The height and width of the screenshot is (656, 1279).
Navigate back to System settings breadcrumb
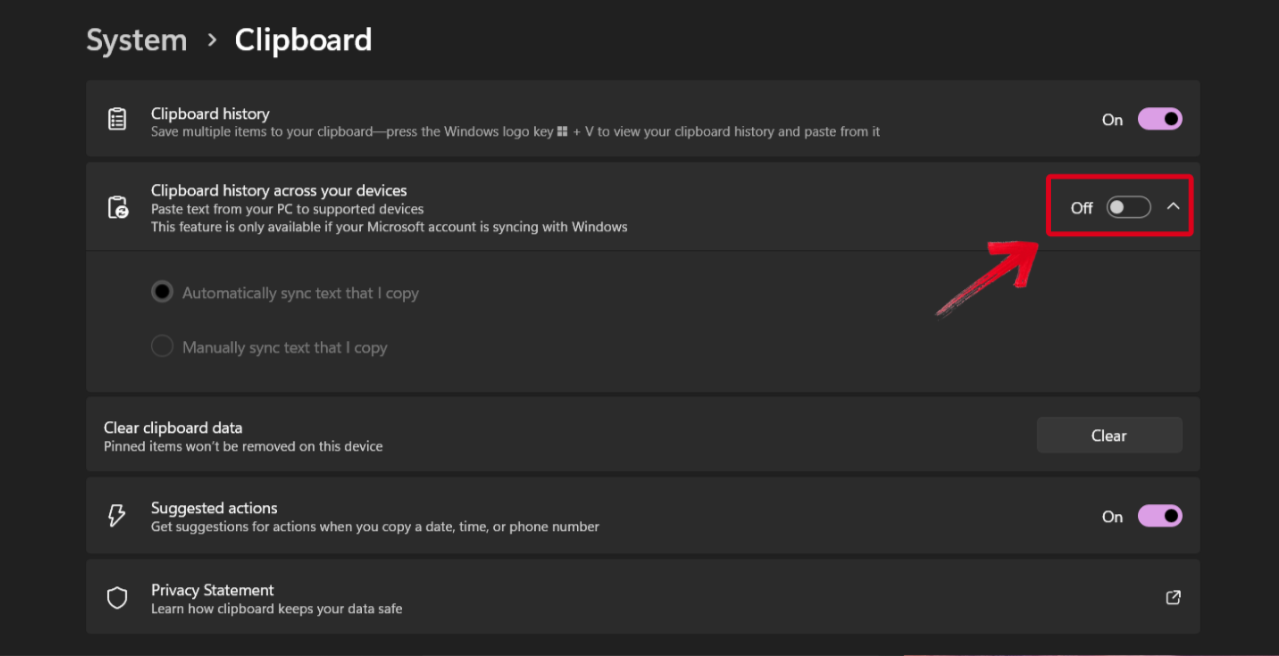136,40
